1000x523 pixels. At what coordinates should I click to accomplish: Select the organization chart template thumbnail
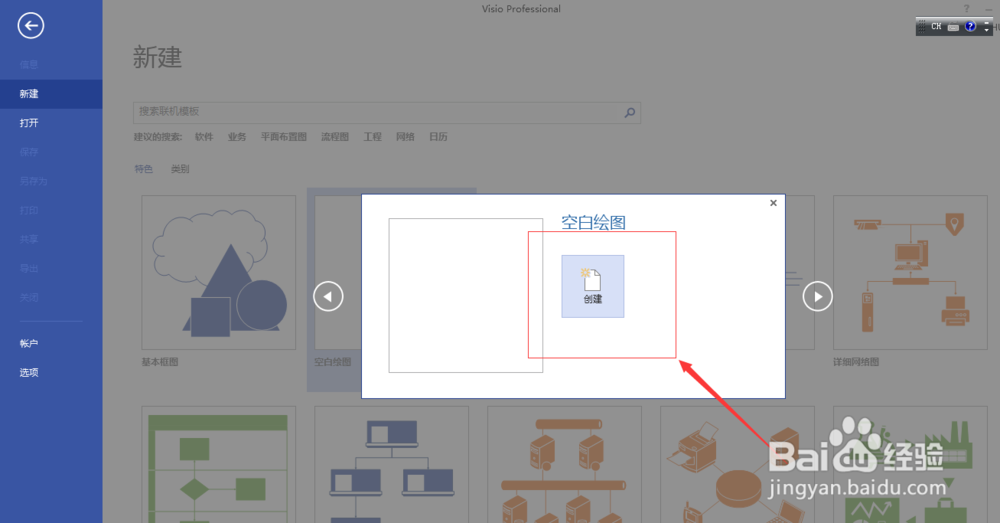point(392,465)
